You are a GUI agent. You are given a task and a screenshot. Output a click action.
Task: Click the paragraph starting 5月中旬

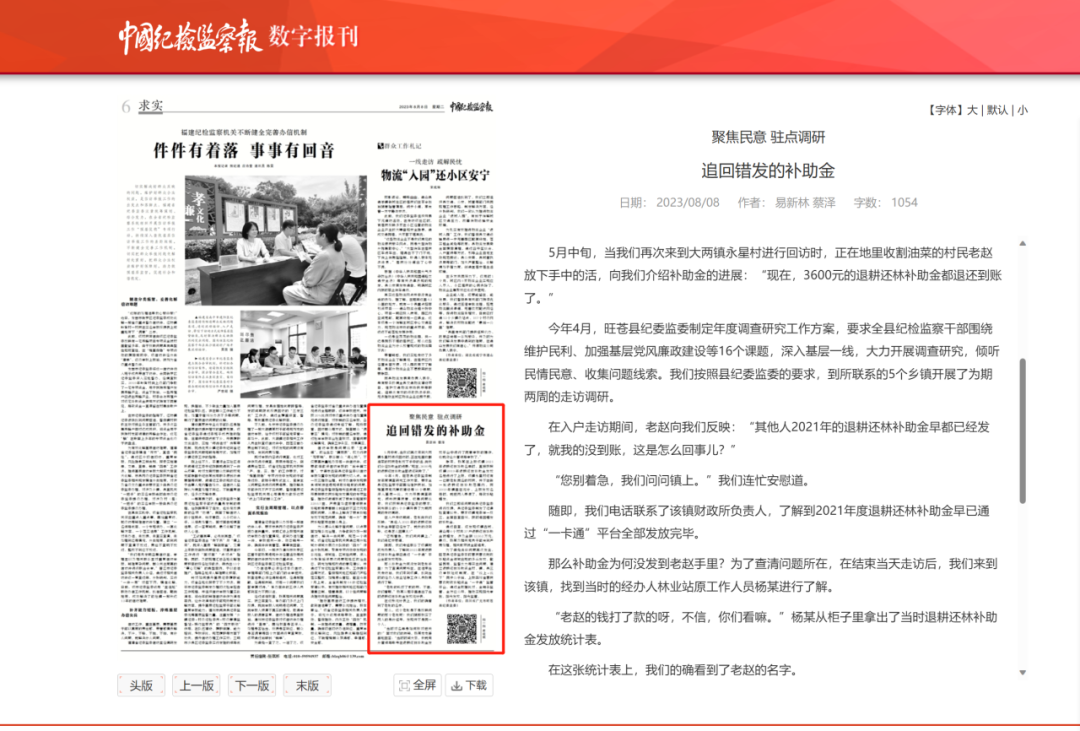point(762,276)
